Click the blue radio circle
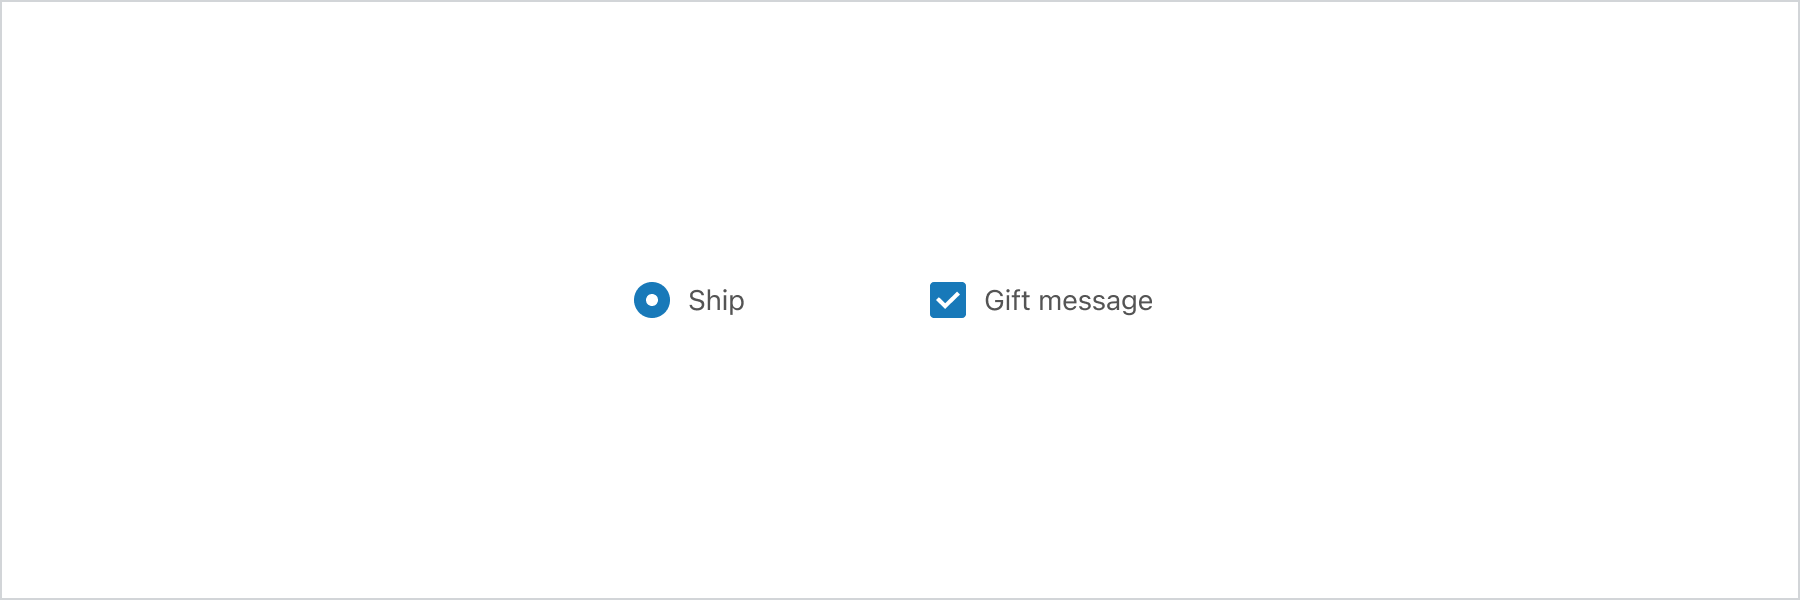The height and width of the screenshot is (600, 1800). tap(652, 300)
